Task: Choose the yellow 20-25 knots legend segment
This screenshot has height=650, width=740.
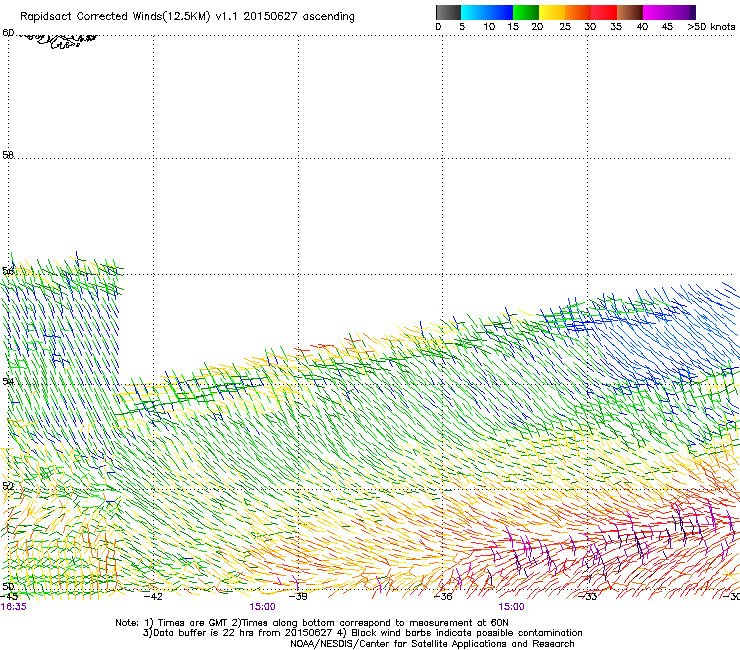Action: (x=552, y=12)
